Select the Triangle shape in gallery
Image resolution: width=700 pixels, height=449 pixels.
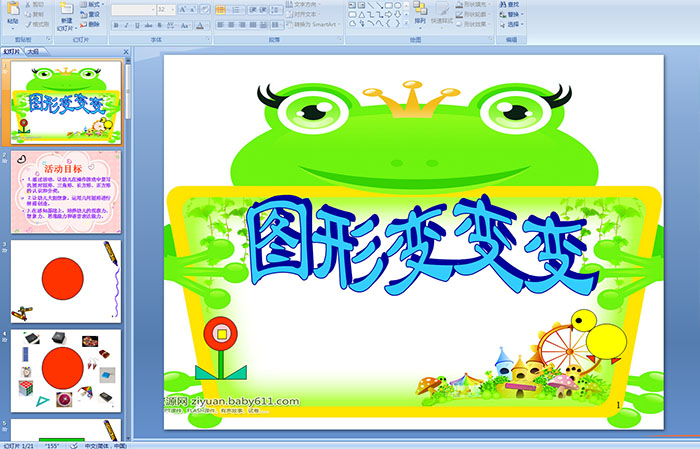point(361,14)
